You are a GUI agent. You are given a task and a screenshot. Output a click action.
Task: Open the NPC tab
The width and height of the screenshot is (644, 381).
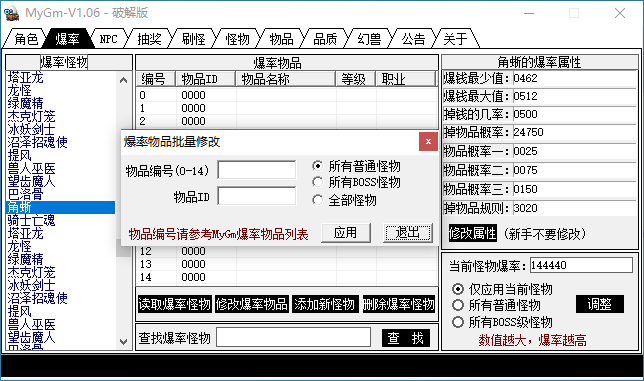pos(108,39)
